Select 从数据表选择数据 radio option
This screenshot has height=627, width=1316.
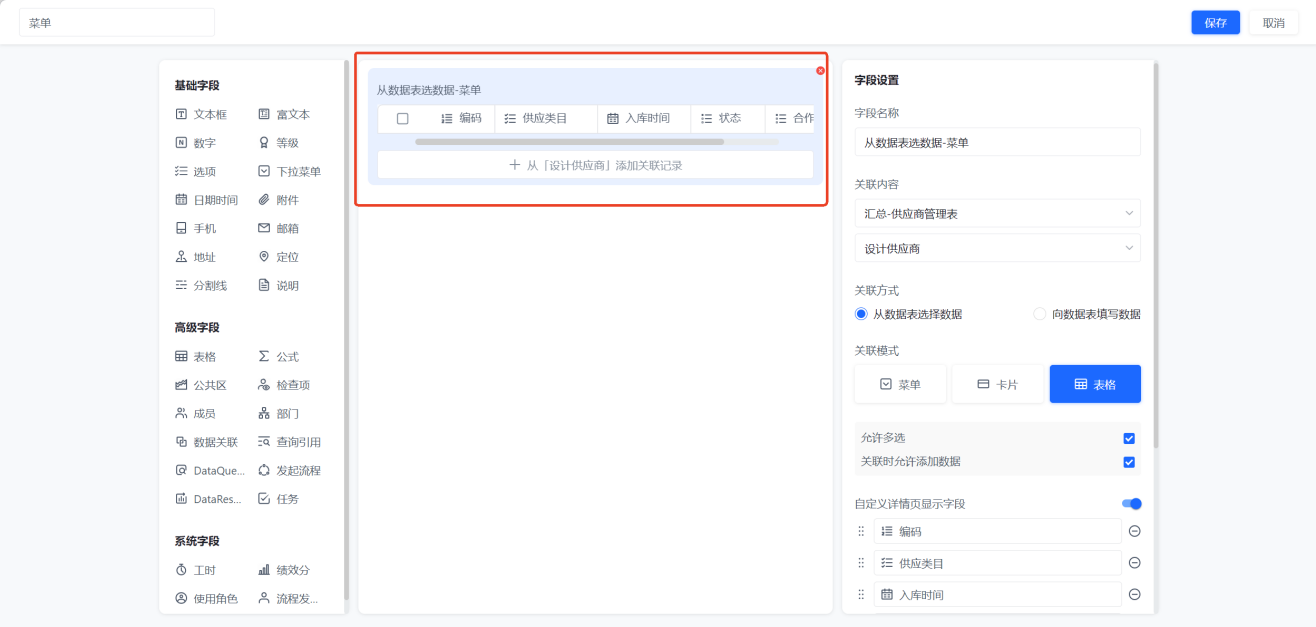[x=908, y=314]
